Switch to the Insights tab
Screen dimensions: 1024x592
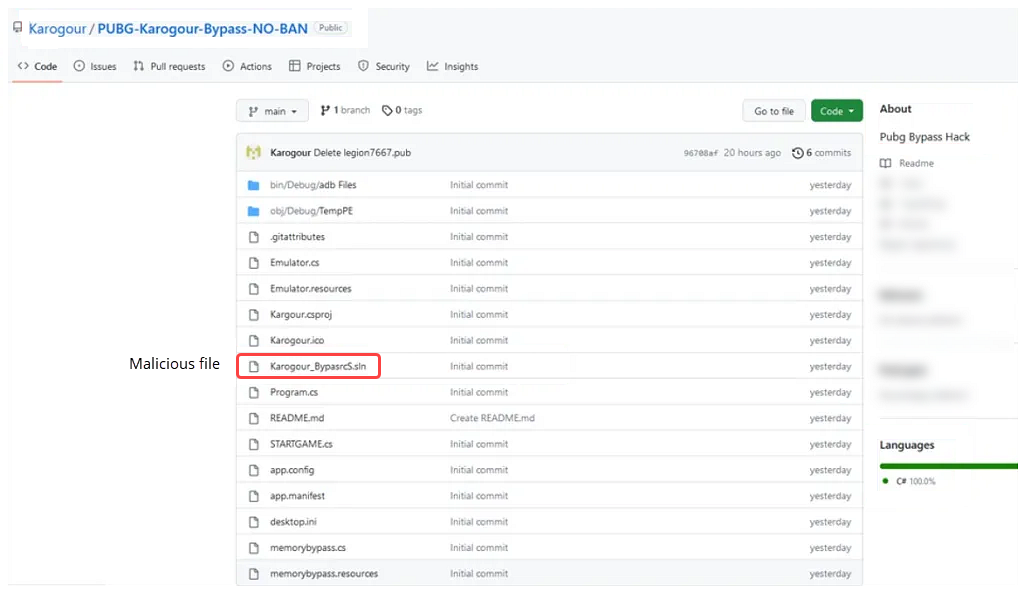pyautogui.click(x=452, y=66)
